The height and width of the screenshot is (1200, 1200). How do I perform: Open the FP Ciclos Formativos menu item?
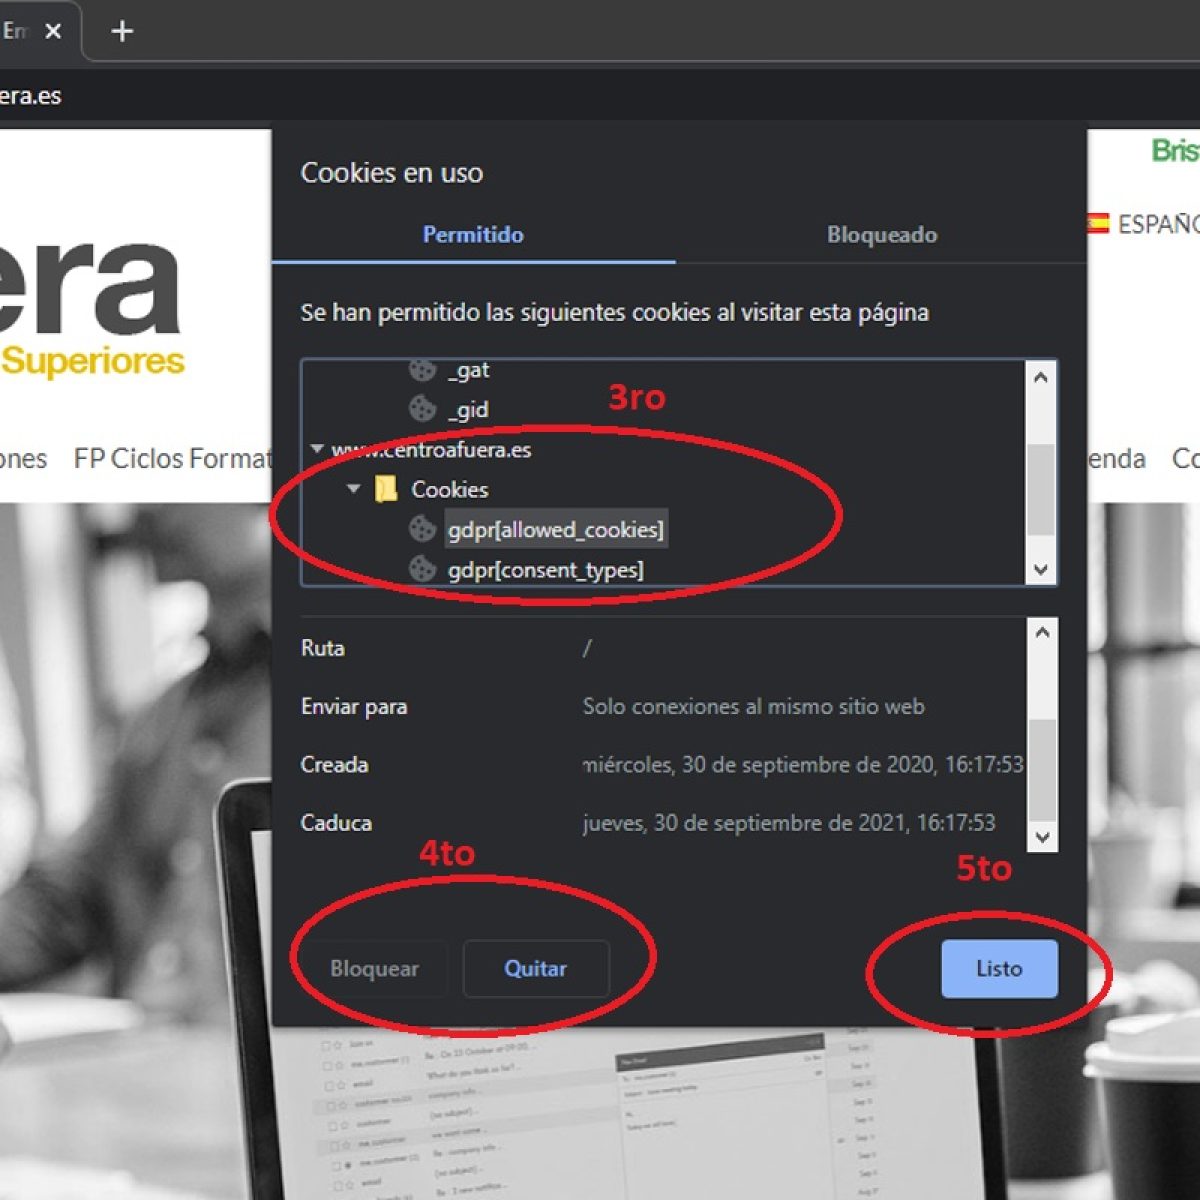coord(172,459)
